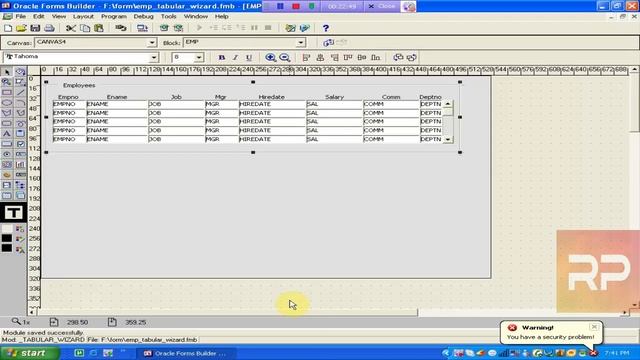Select the arrow Select tool in palette
The width and height of the screenshot is (640, 360).
7,72
